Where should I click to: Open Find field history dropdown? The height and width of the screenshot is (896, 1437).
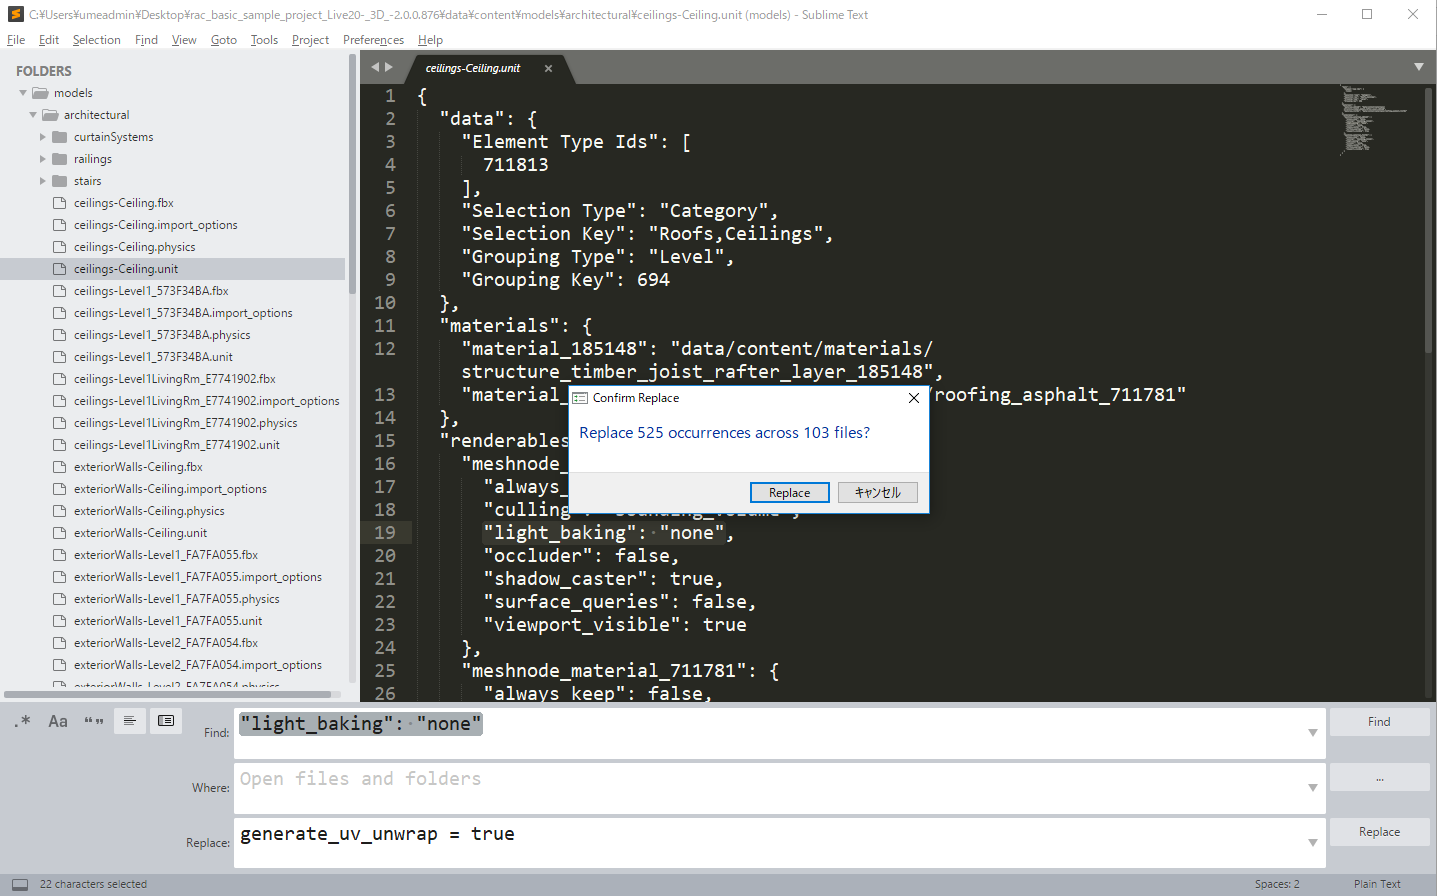[x=1312, y=733]
